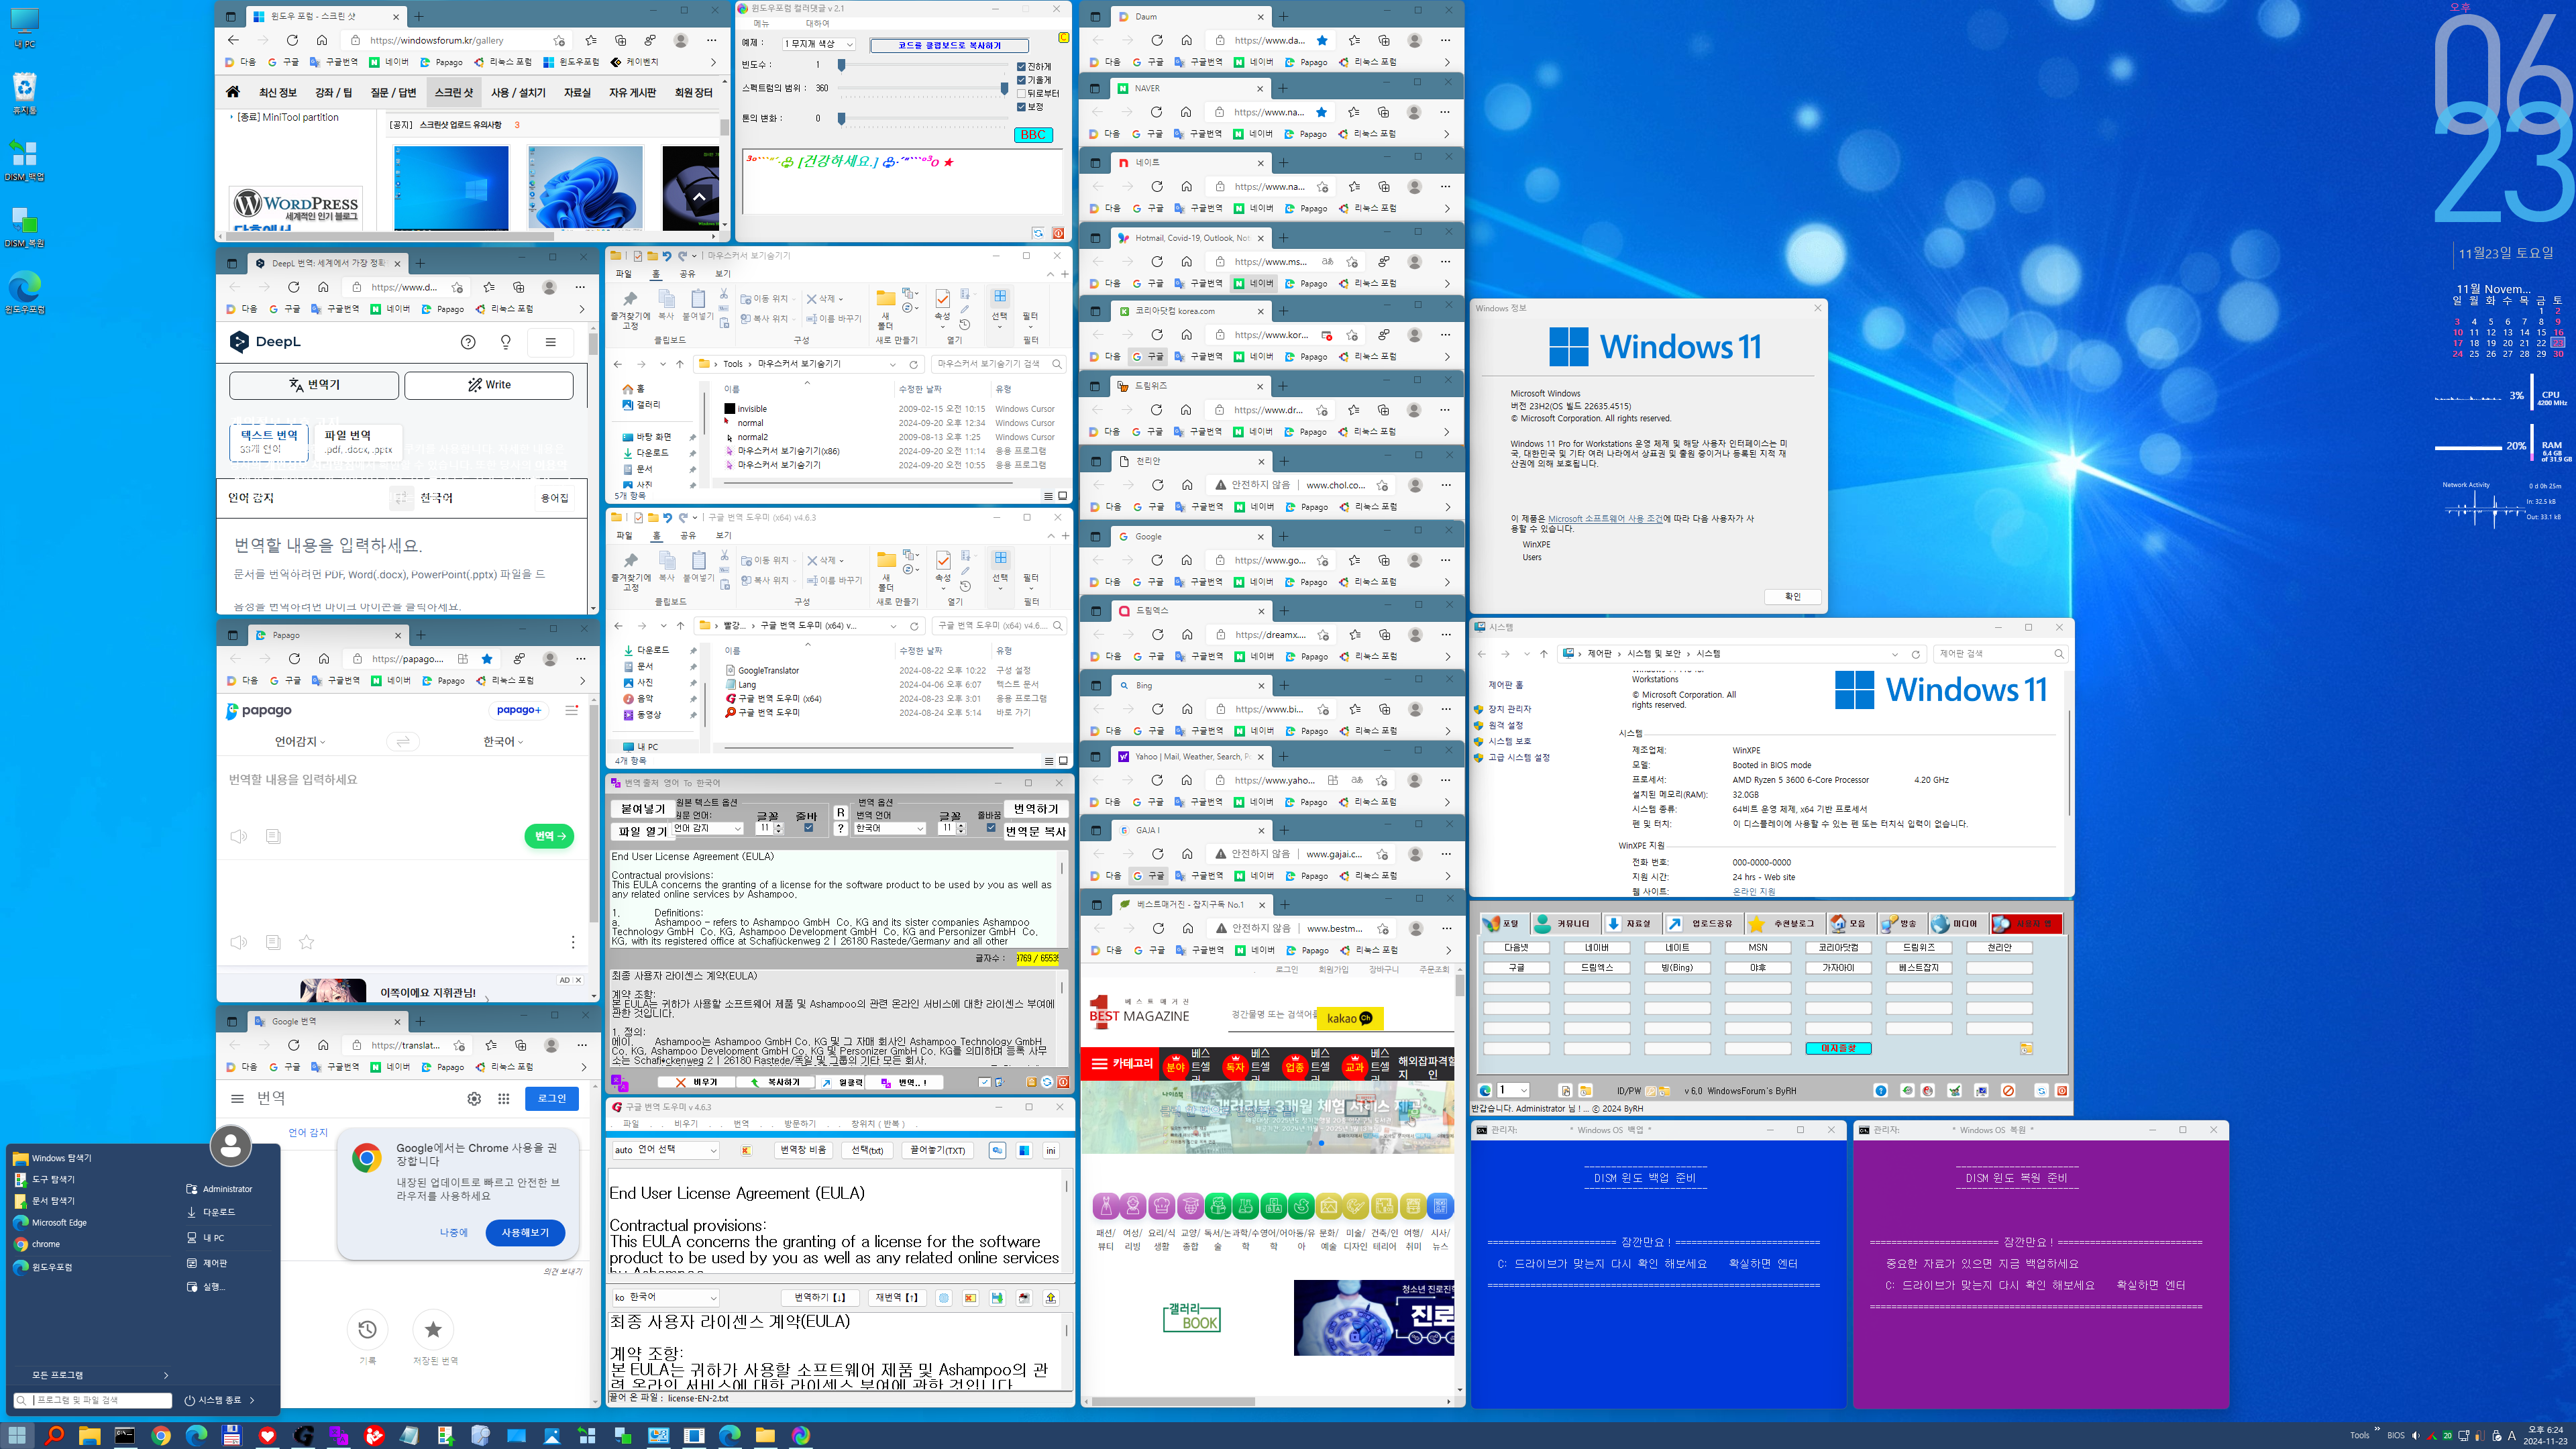Click save disk icon in 구글 번역 도우미

pyautogui.click(x=997, y=1297)
